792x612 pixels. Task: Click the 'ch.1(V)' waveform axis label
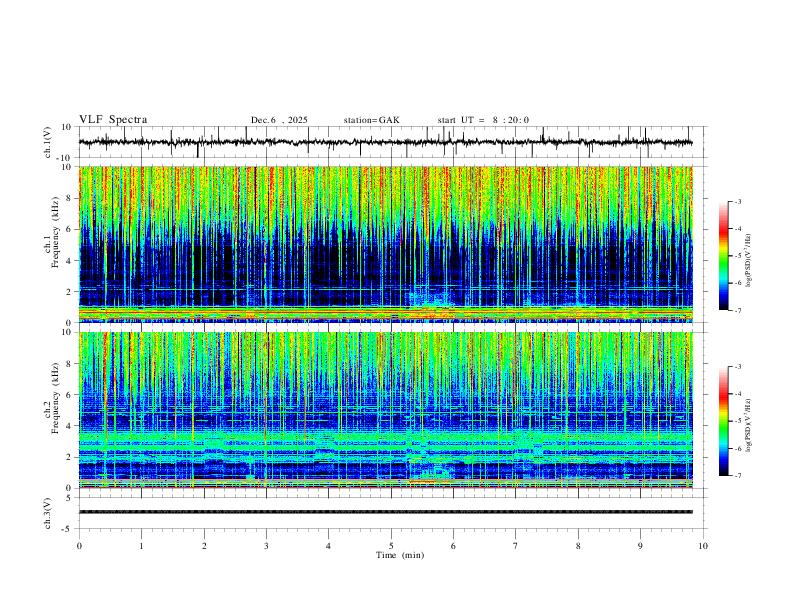48,142
